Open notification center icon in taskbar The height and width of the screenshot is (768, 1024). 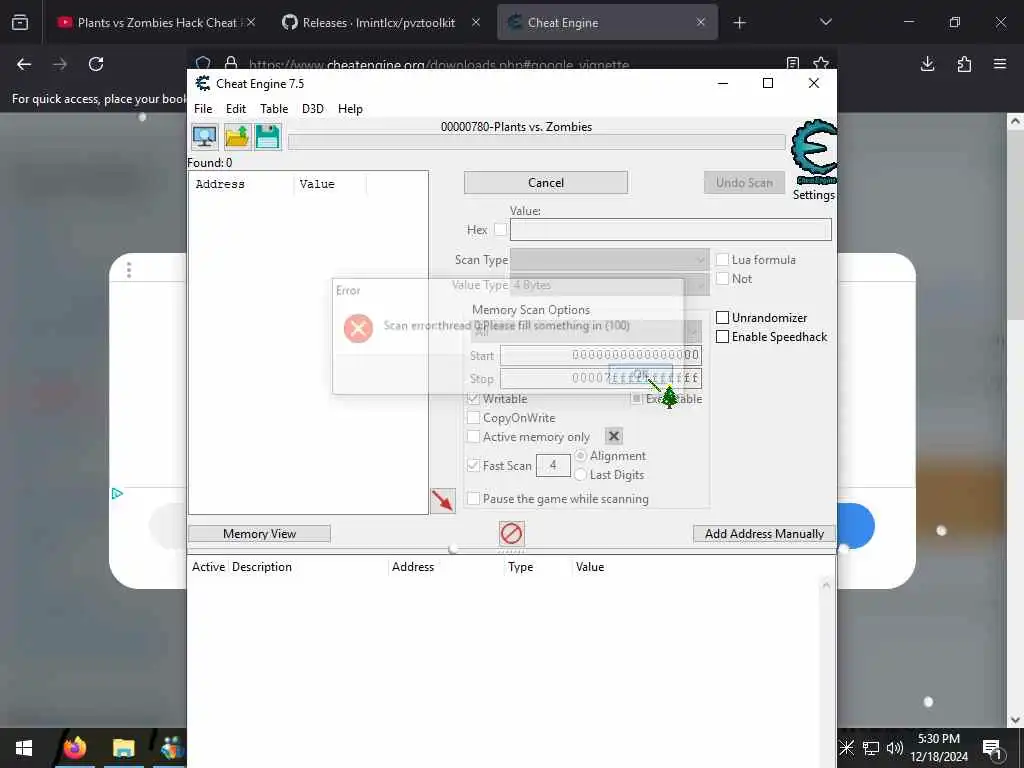(x=993, y=748)
